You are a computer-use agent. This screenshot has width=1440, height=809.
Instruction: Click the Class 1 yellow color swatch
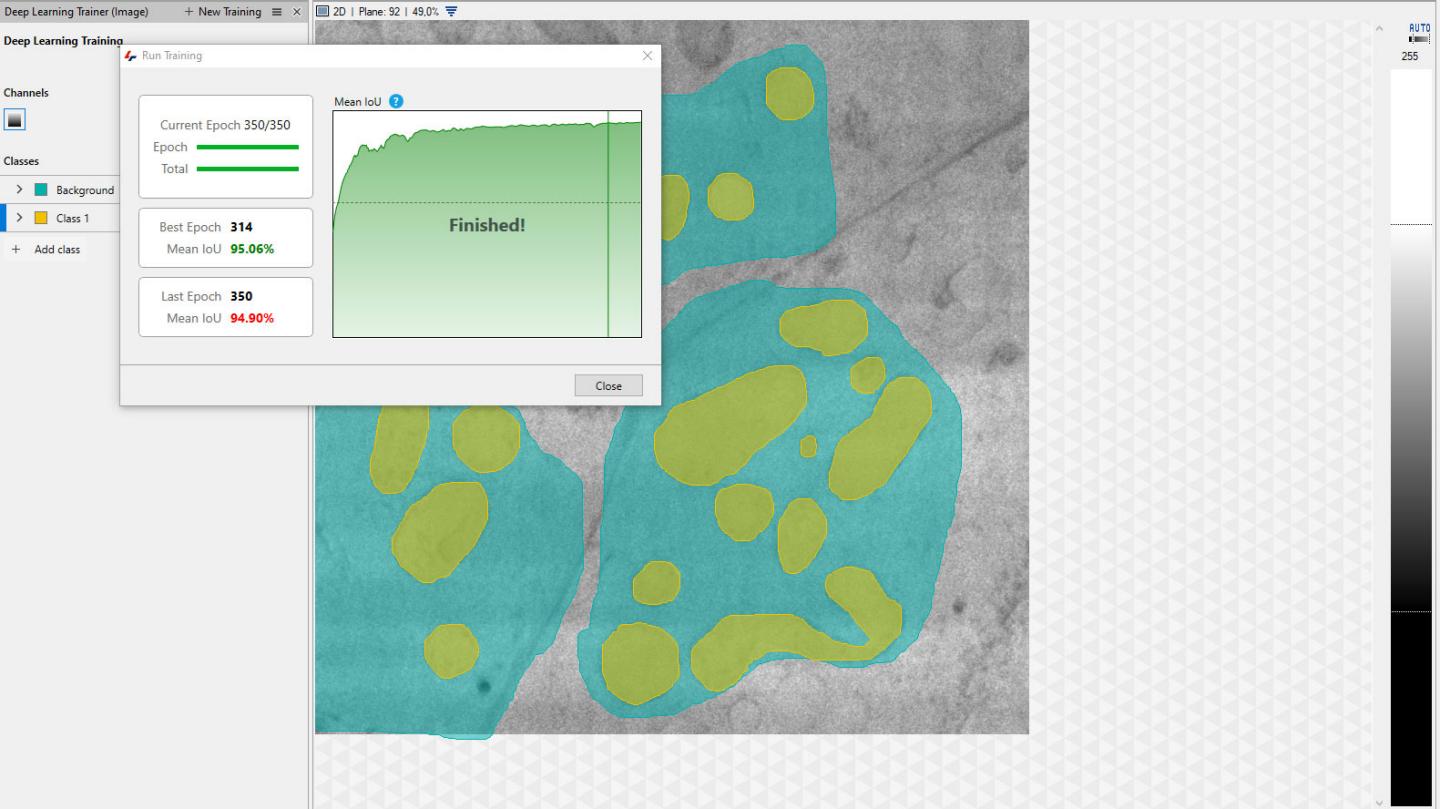pyautogui.click(x=41, y=218)
